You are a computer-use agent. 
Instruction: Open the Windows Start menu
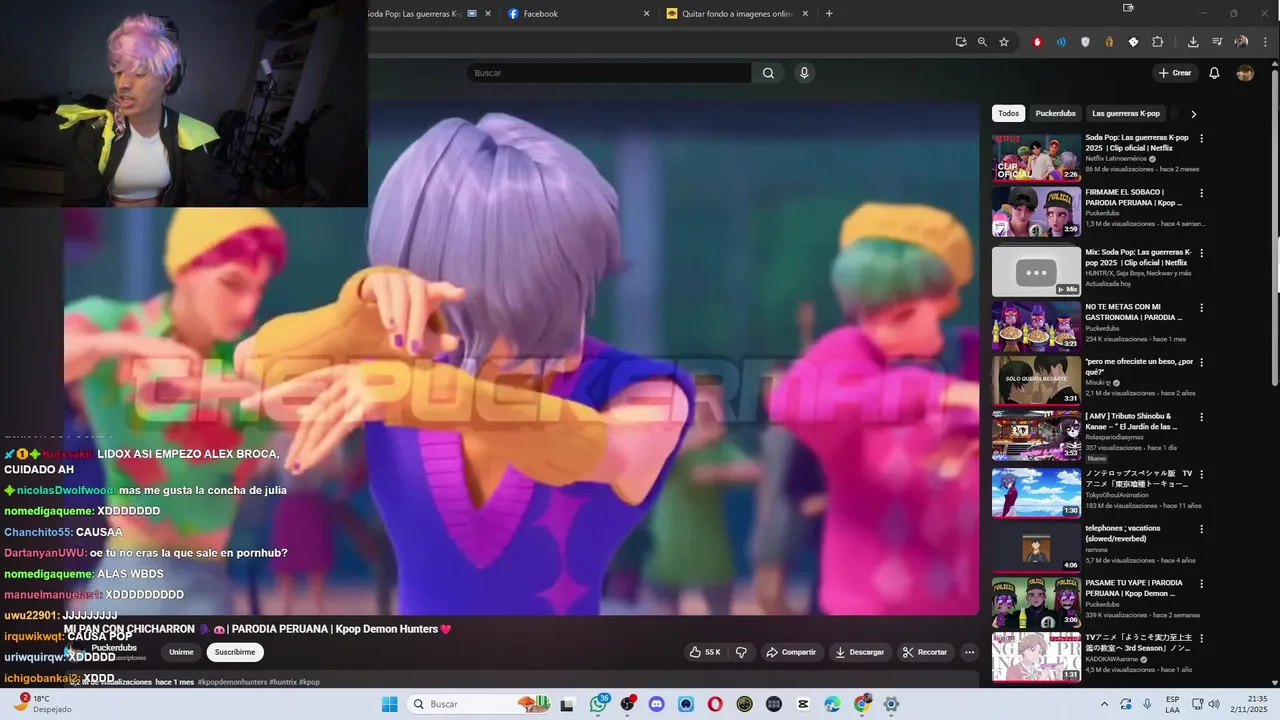(x=389, y=704)
